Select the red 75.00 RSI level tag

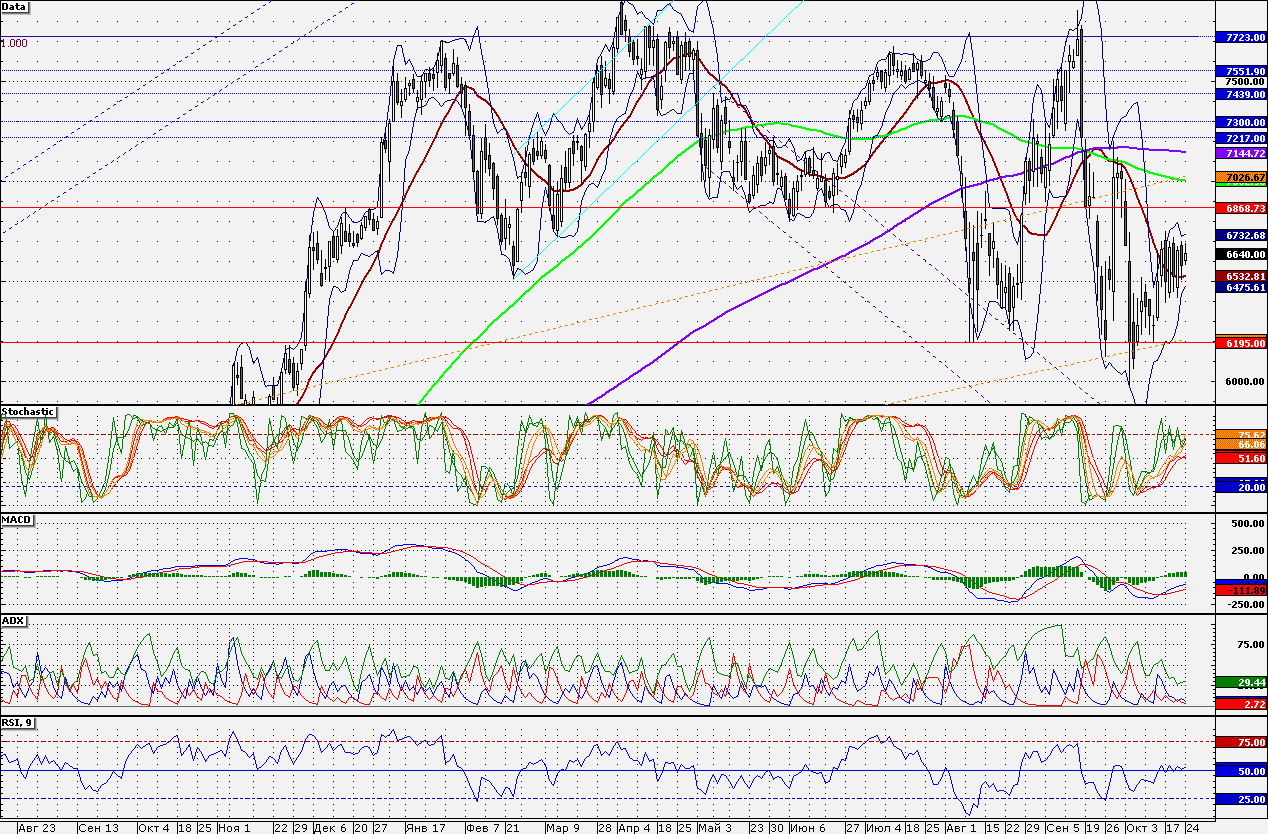(1240, 743)
